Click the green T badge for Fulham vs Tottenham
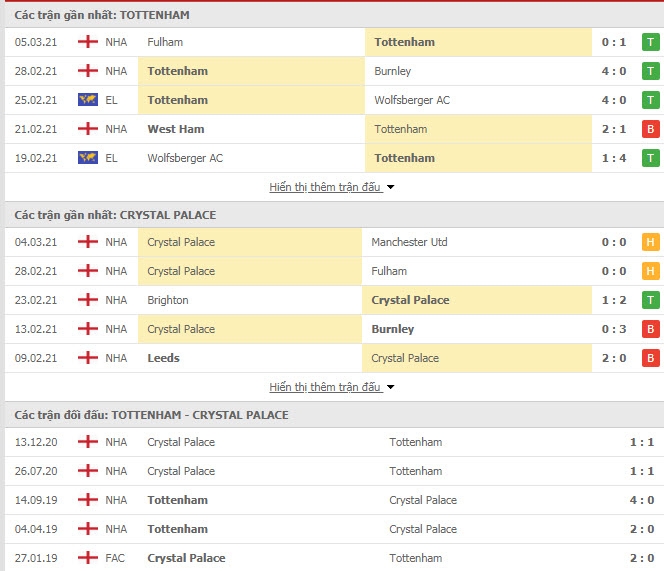 point(650,42)
